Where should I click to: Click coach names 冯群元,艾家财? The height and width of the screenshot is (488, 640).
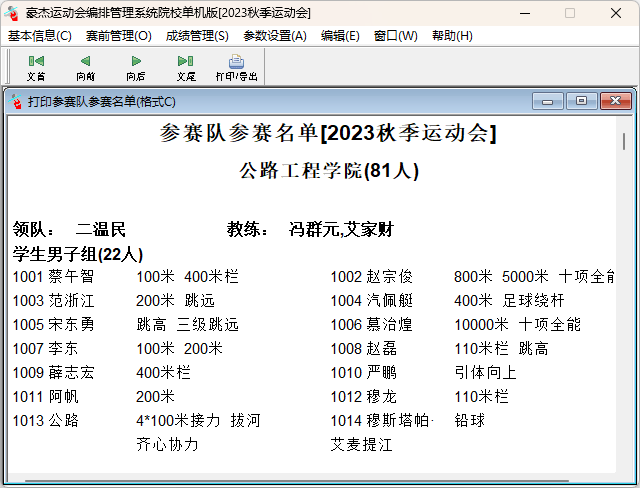point(341,229)
